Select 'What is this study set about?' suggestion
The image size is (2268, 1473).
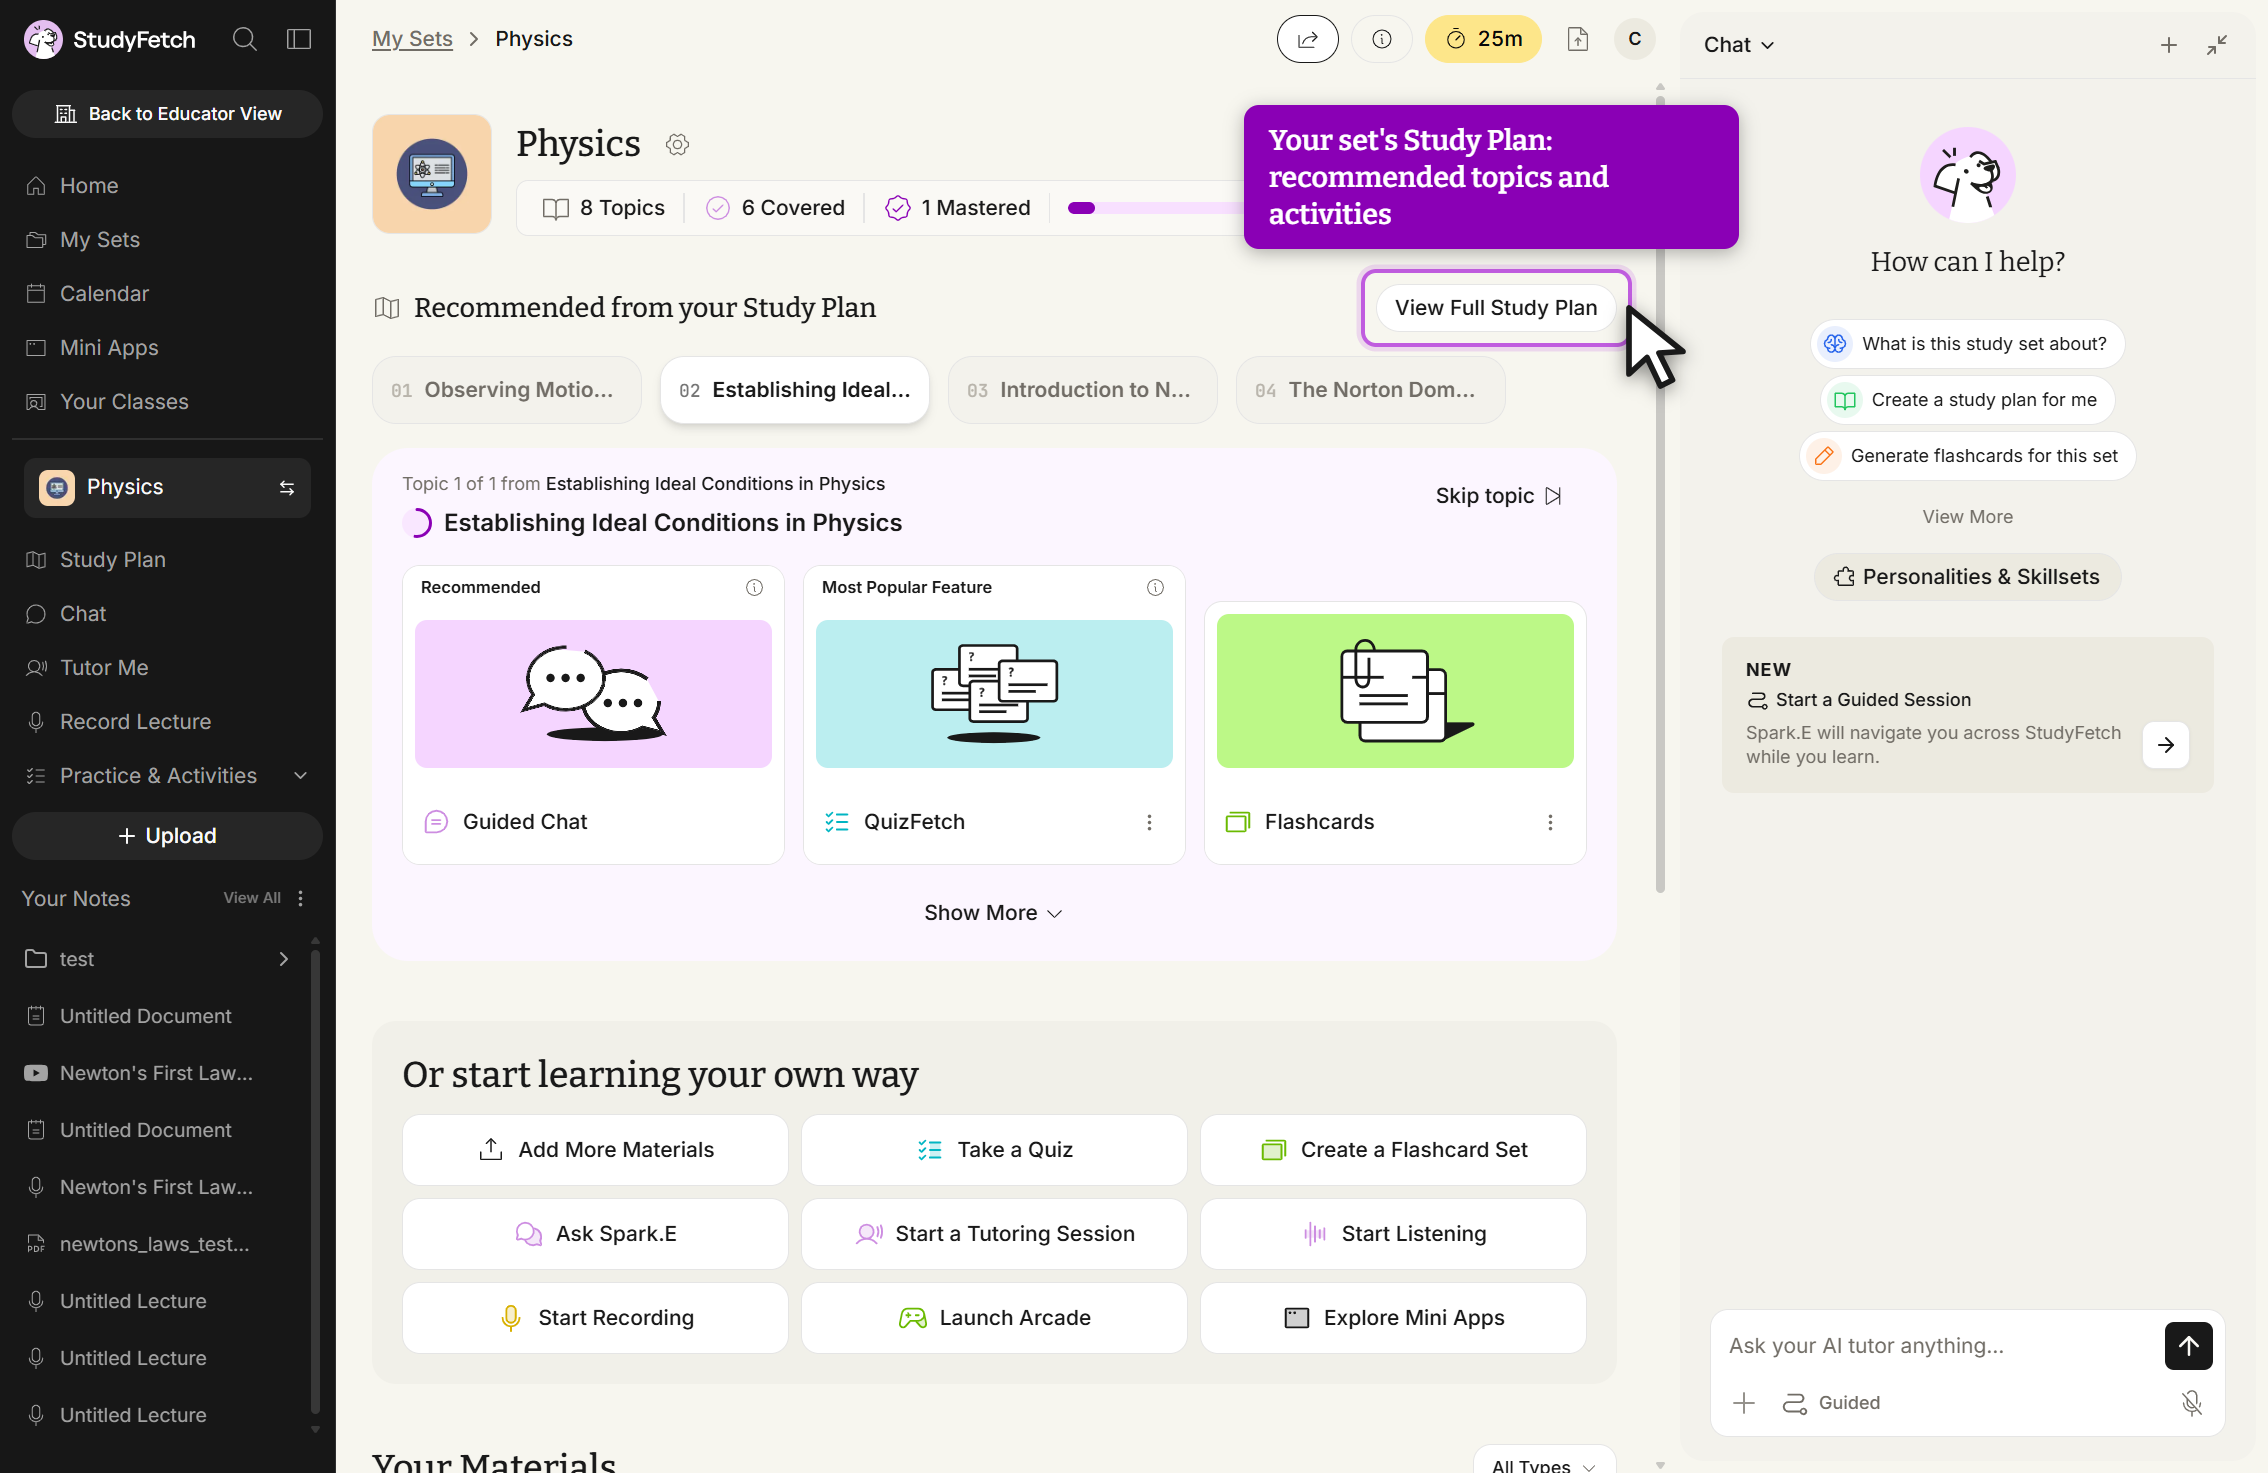(x=1967, y=344)
